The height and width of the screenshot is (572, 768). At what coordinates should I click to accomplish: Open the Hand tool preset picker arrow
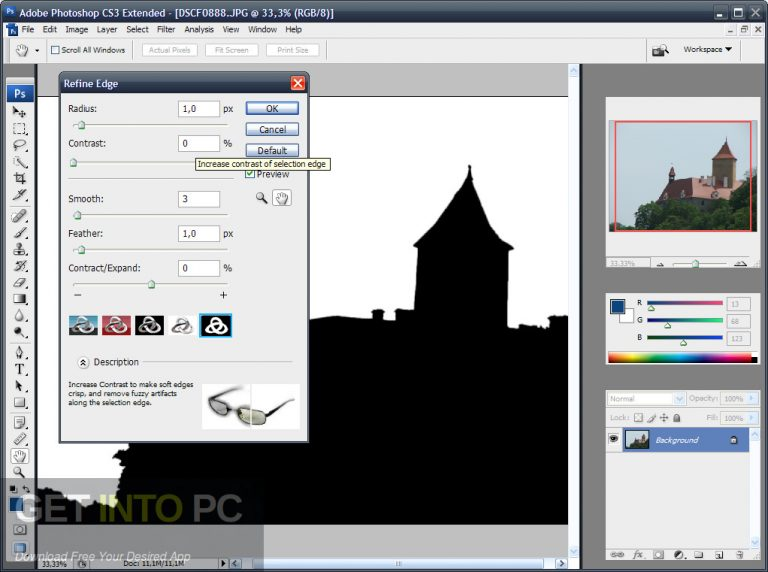coord(37,50)
